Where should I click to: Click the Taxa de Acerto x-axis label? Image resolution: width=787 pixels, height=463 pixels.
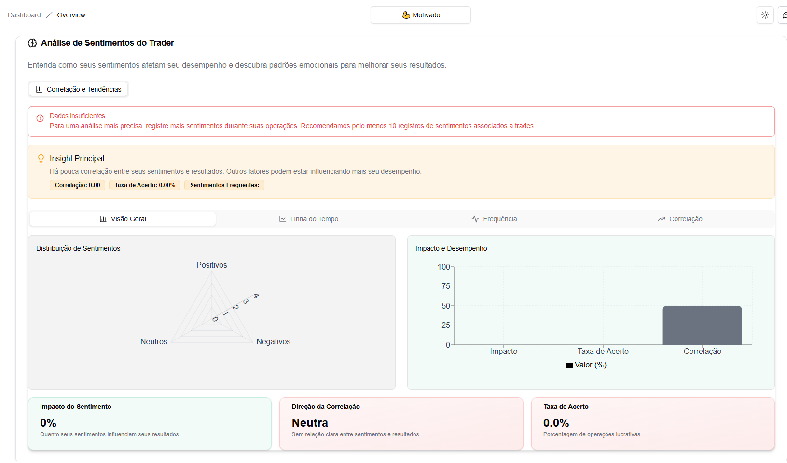(x=603, y=352)
